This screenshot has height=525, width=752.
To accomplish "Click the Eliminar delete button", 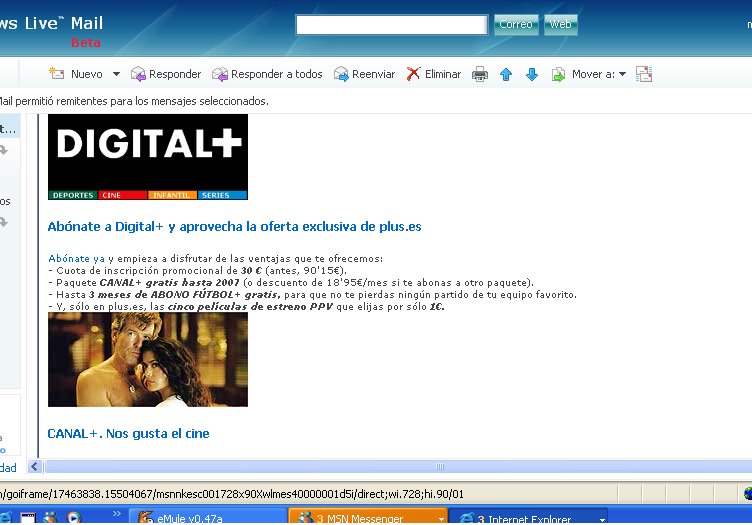I will (x=434, y=74).
